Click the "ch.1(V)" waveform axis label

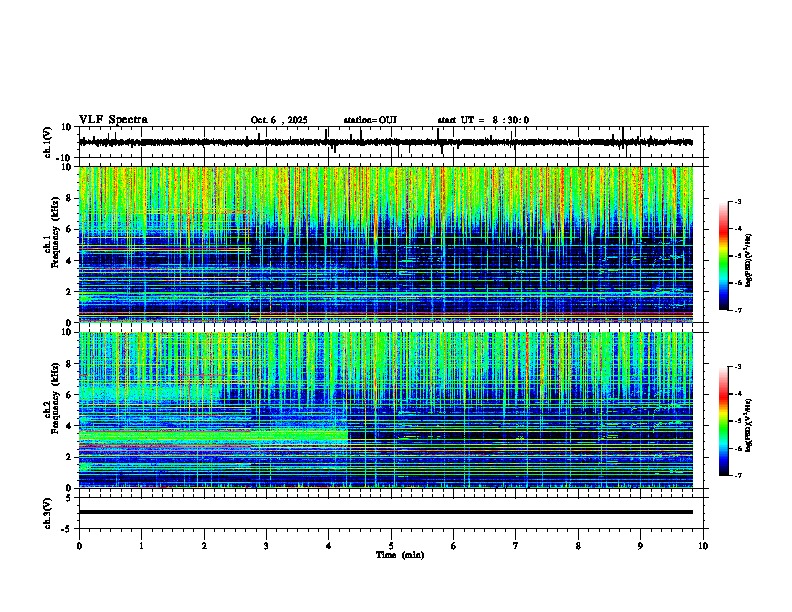(x=48, y=142)
